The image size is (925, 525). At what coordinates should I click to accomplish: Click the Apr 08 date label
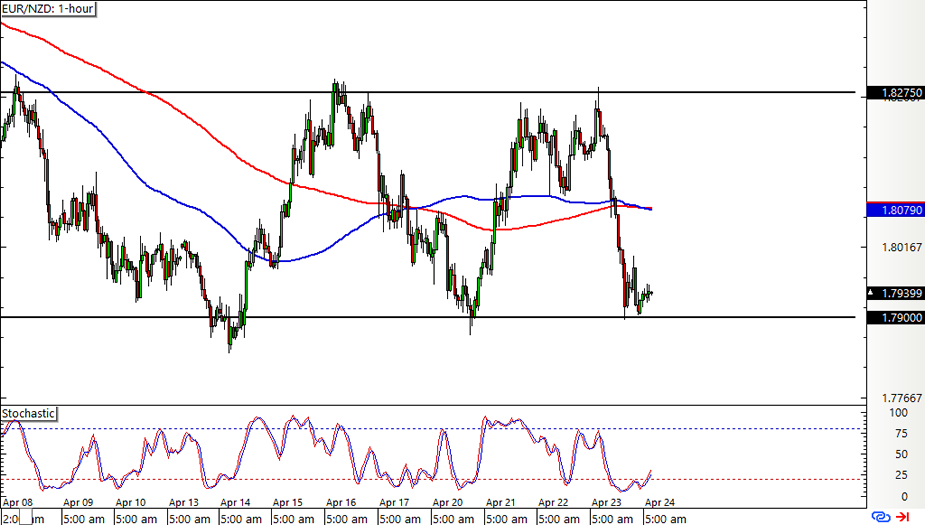pyautogui.click(x=18, y=503)
